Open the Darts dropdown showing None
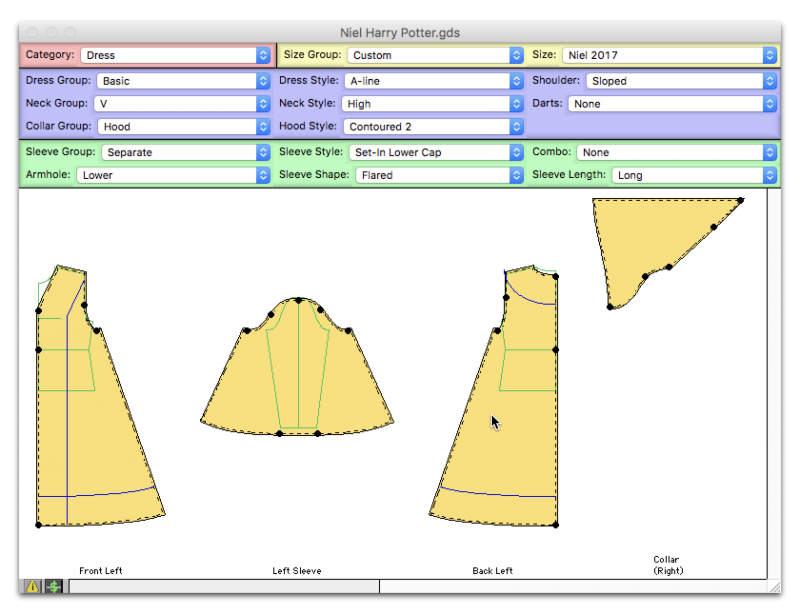This screenshot has width=800, height=615. [x=672, y=104]
